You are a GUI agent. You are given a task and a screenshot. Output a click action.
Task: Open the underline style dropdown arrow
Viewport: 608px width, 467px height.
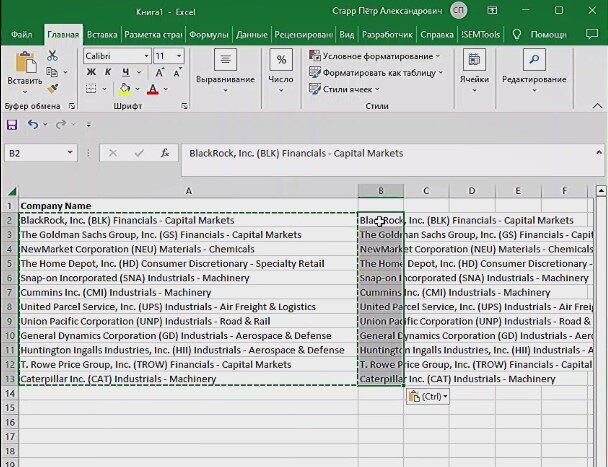pyautogui.click(x=139, y=72)
